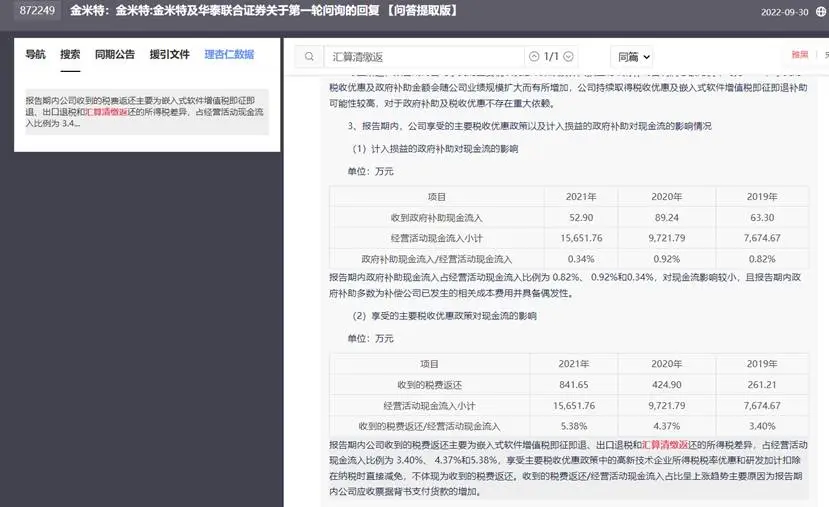Click the stock code 872249 badge
The height and width of the screenshot is (507, 829).
37,10
